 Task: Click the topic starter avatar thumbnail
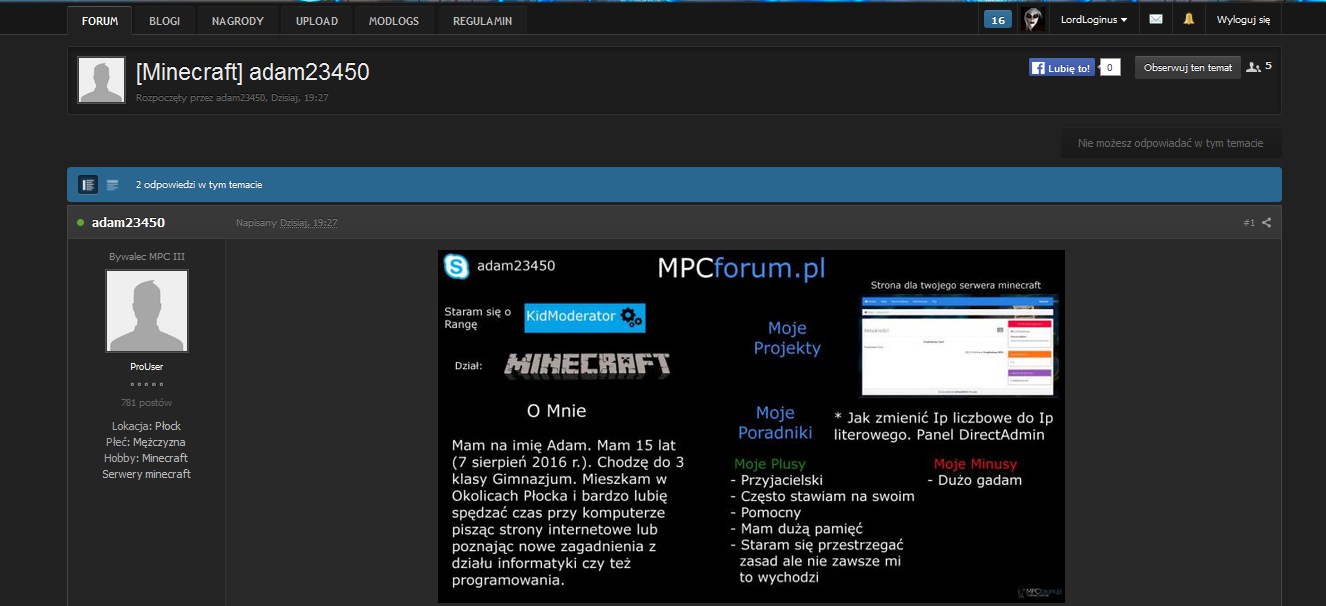pos(101,80)
